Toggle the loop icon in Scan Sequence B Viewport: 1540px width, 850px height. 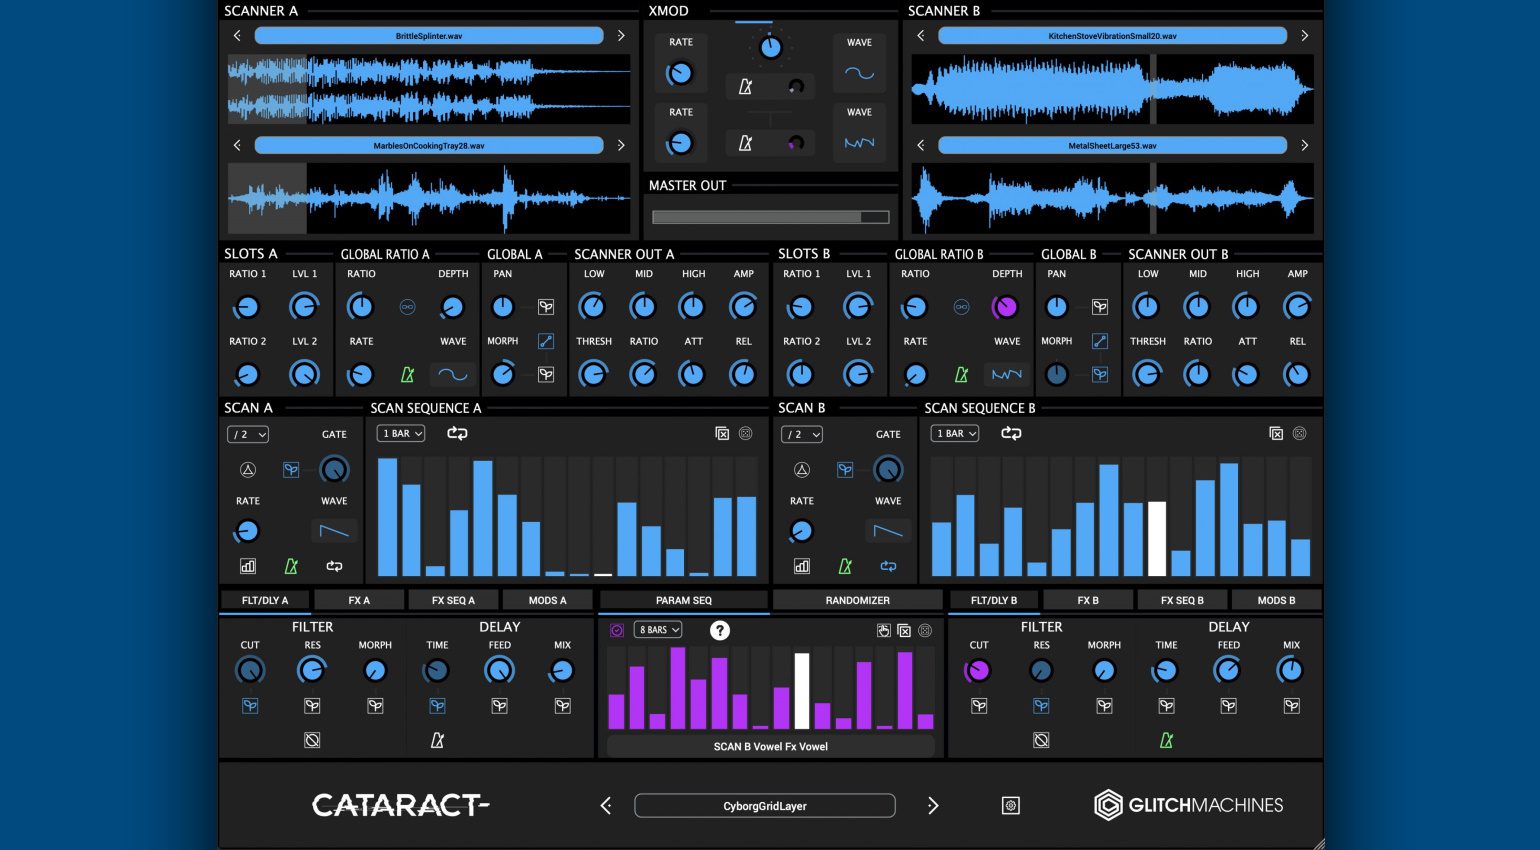[1011, 433]
